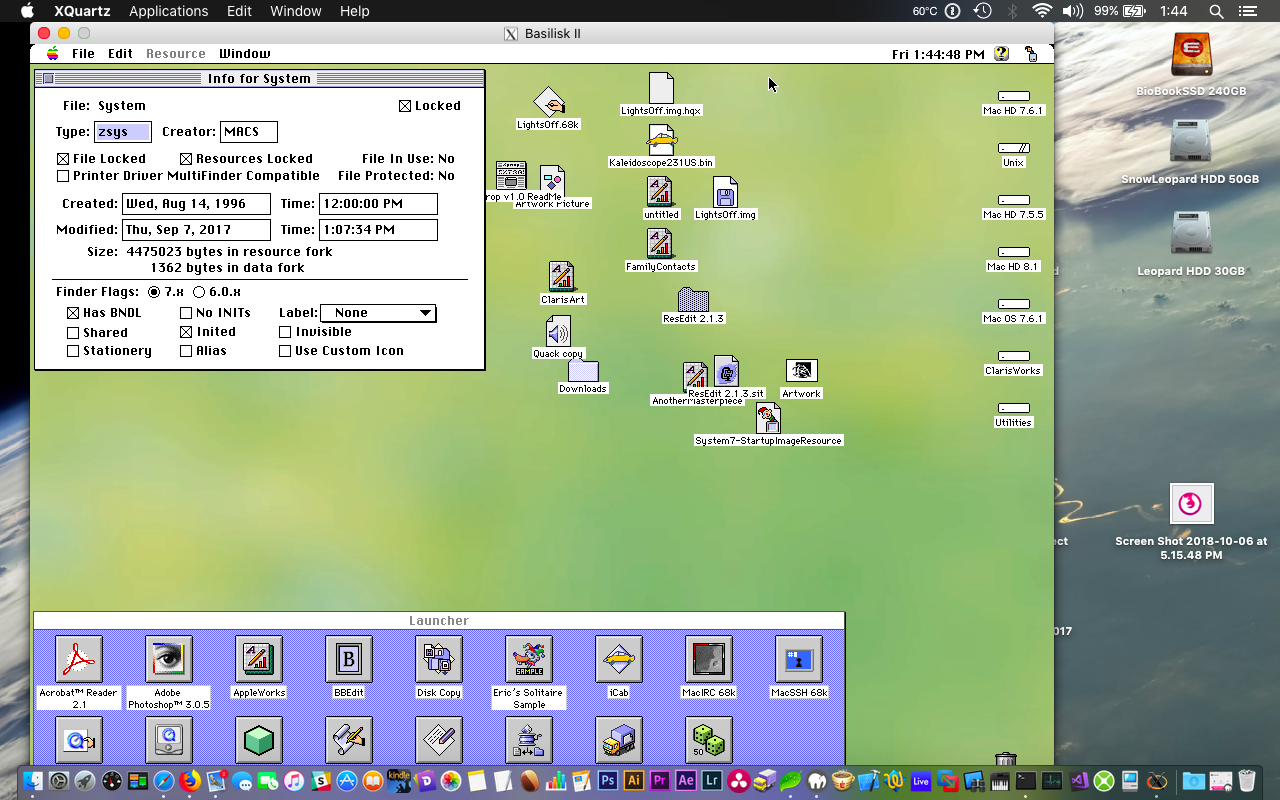Select the ResEdit 2.1.3 folder
The height and width of the screenshot is (800, 1280).
(693, 299)
